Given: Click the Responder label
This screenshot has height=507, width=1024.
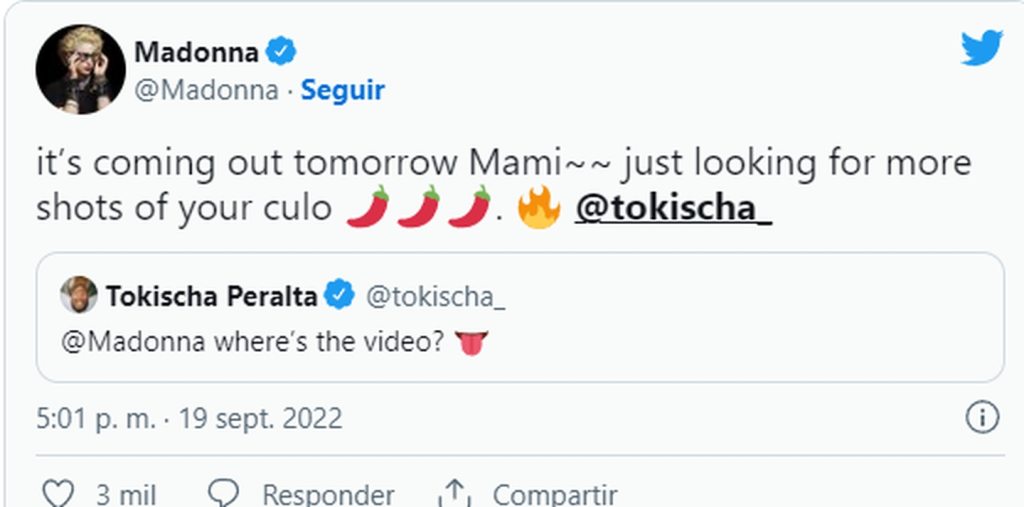Looking at the screenshot, I should pyautogui.click(x=327, y=494).
